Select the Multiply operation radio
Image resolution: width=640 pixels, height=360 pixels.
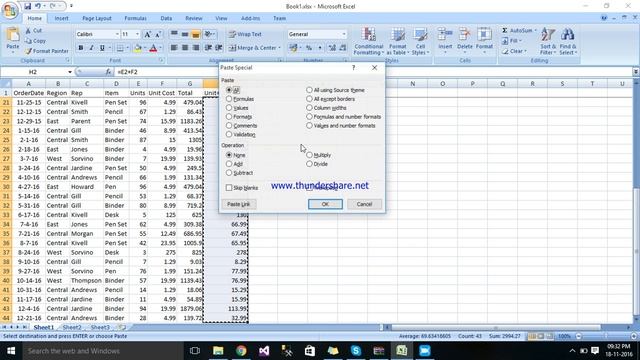pyautogui.click(x=309, y=155)
